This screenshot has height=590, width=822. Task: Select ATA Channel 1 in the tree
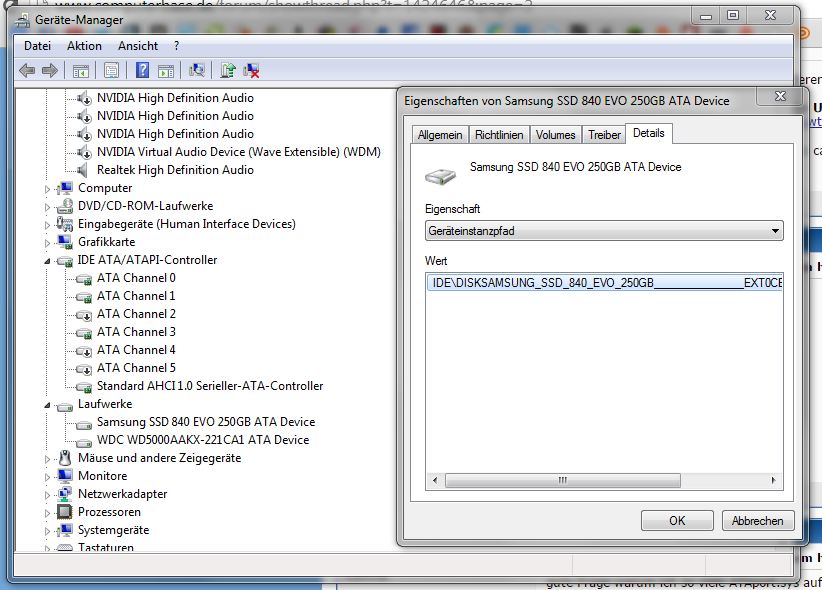(136, 296)
